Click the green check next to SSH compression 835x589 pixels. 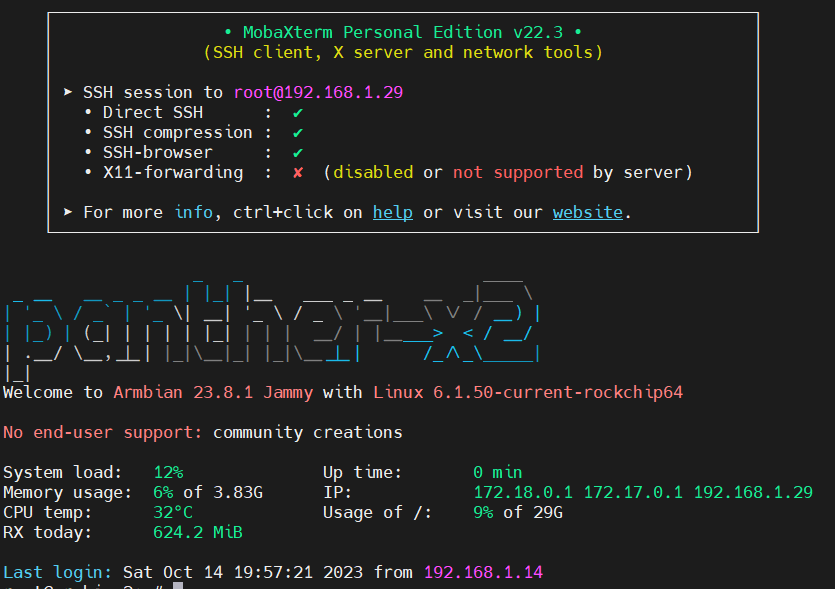tap(298, 133)
